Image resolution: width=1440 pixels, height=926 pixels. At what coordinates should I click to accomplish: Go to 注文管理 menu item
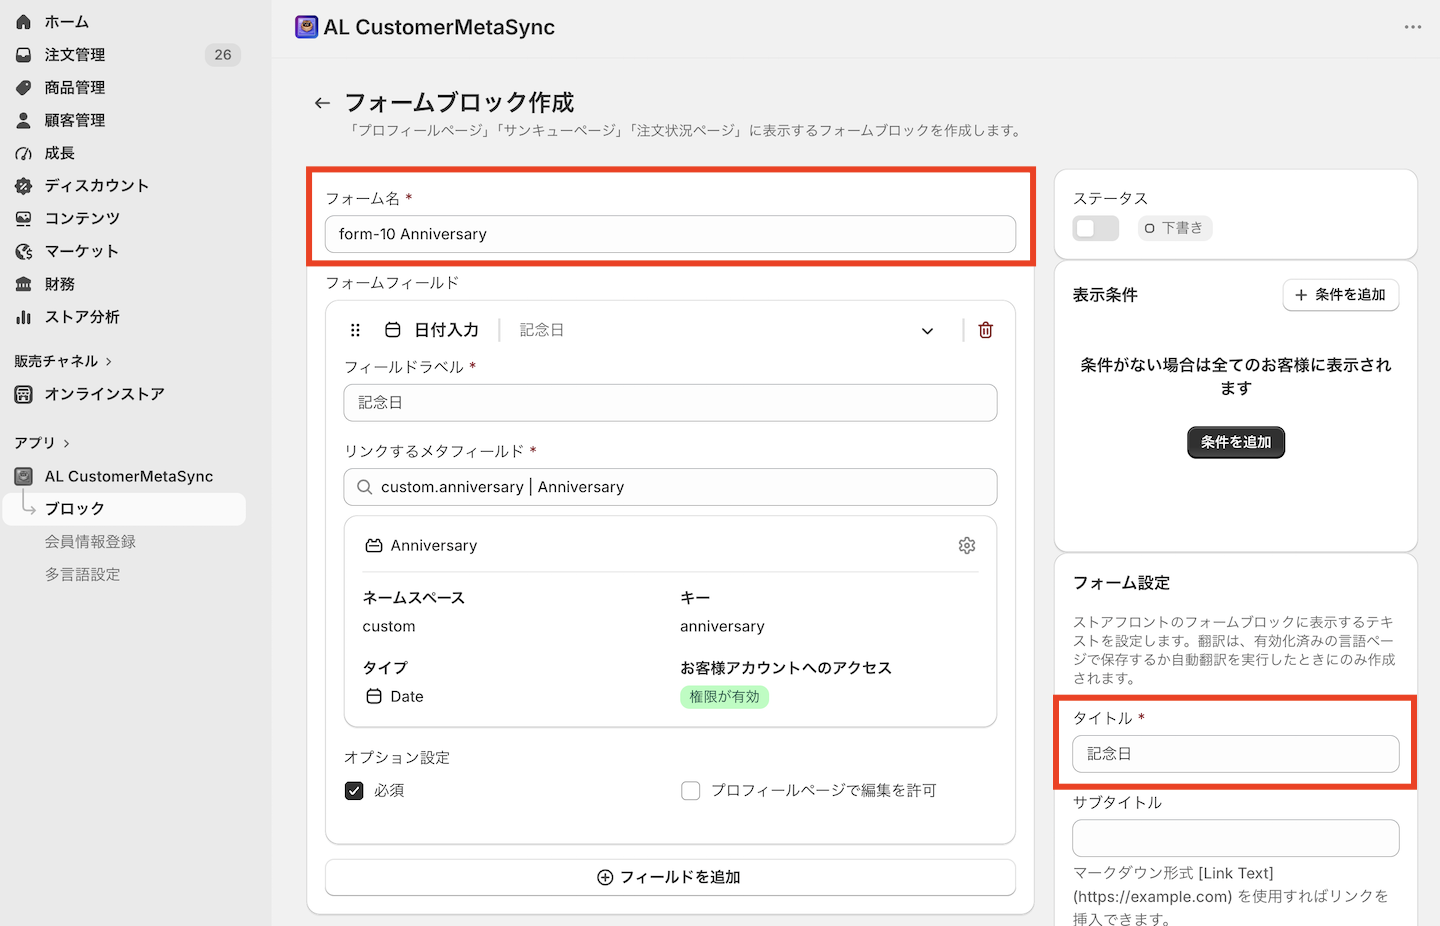75,55
